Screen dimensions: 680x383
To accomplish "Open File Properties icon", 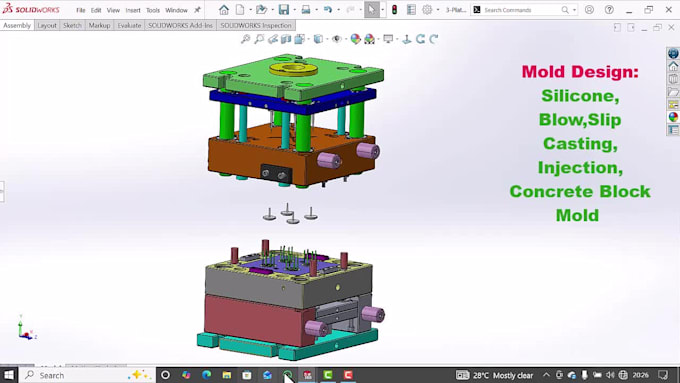I will pos(411,10).
